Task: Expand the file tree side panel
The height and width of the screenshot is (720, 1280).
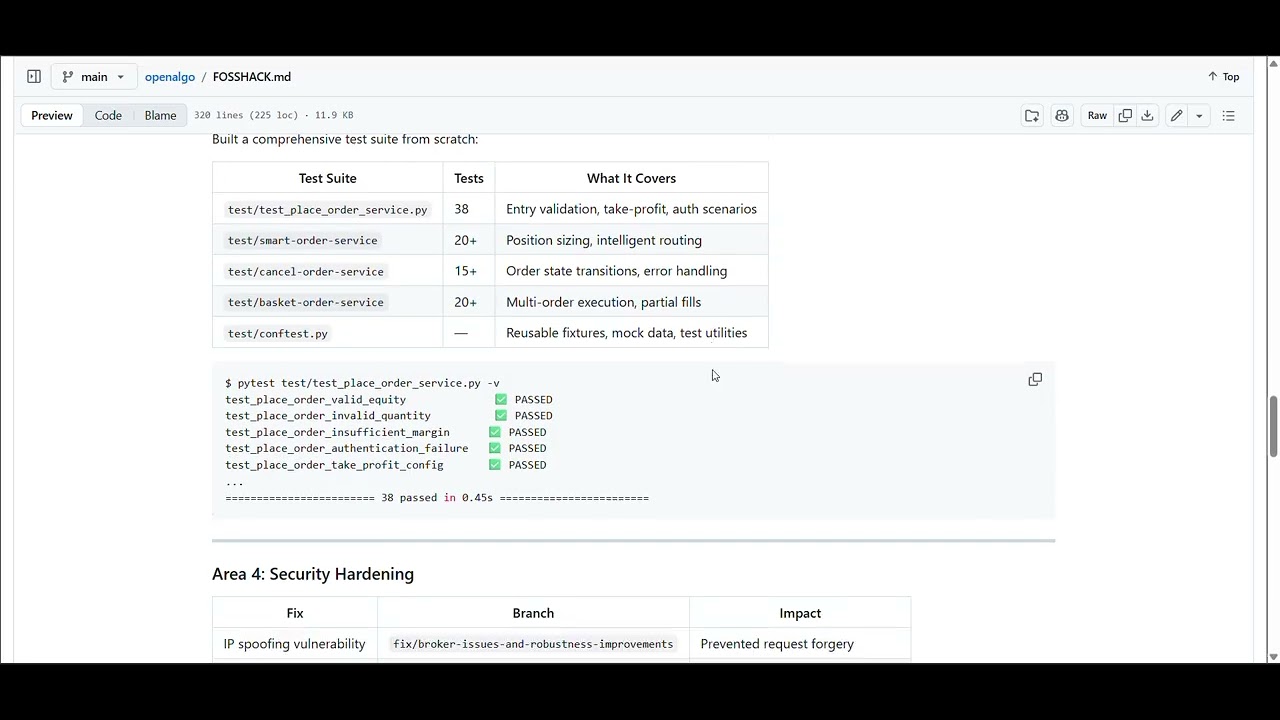Action: tap(34, 77)
